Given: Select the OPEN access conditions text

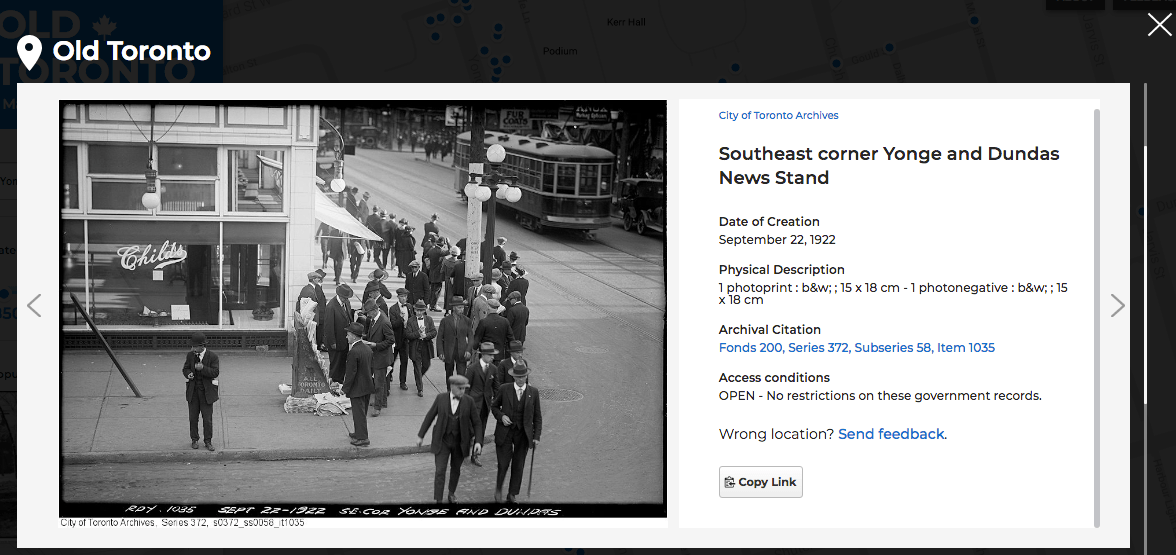Looking at the screenshot, I should (x=880, y=396).
